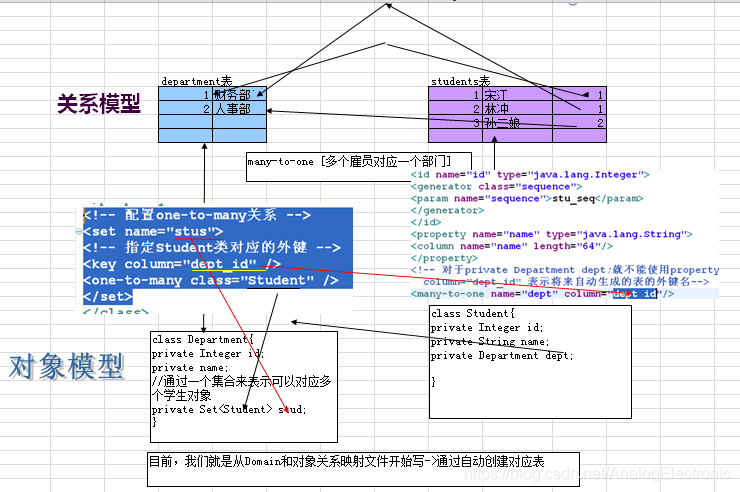Click "private Integer id;" in the Department box
740x492 pixels.
click(x=208, y=353)
